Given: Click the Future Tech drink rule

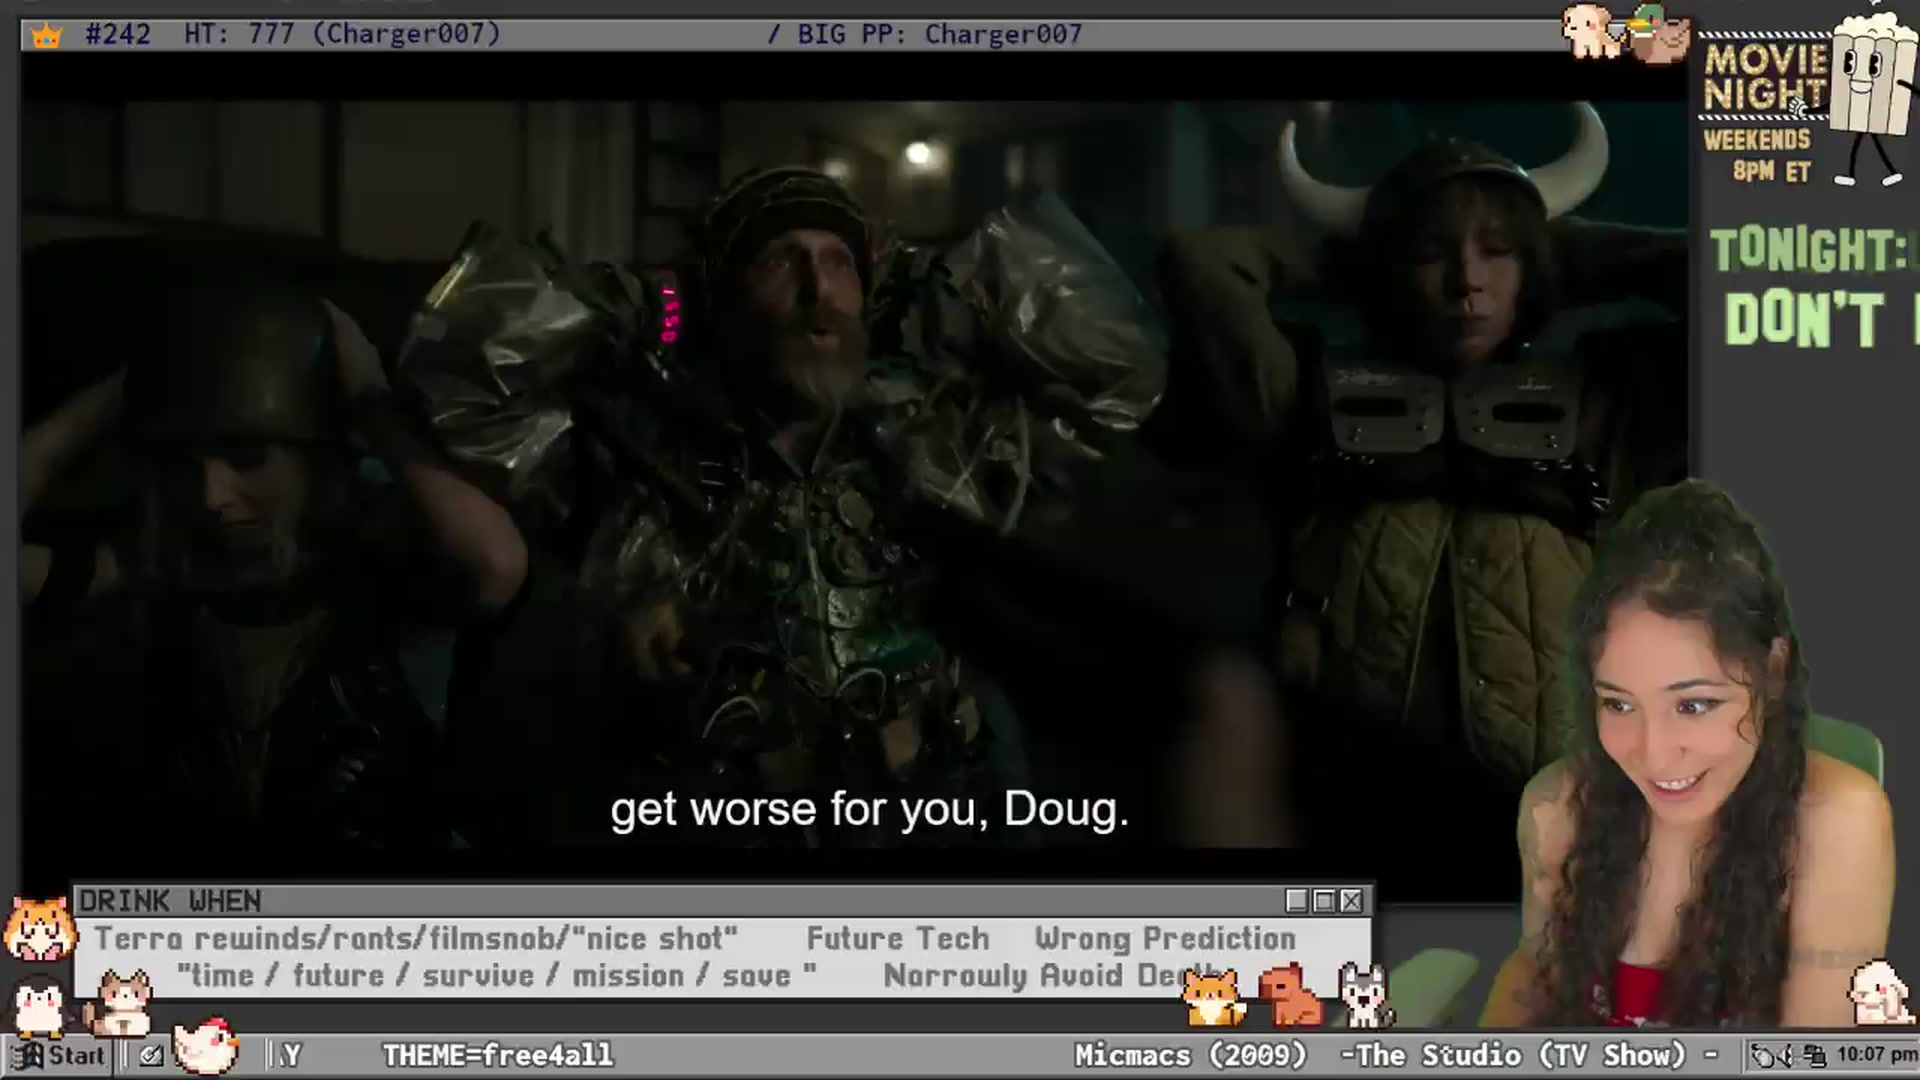Looking at the screenshot, I should 897,939.
